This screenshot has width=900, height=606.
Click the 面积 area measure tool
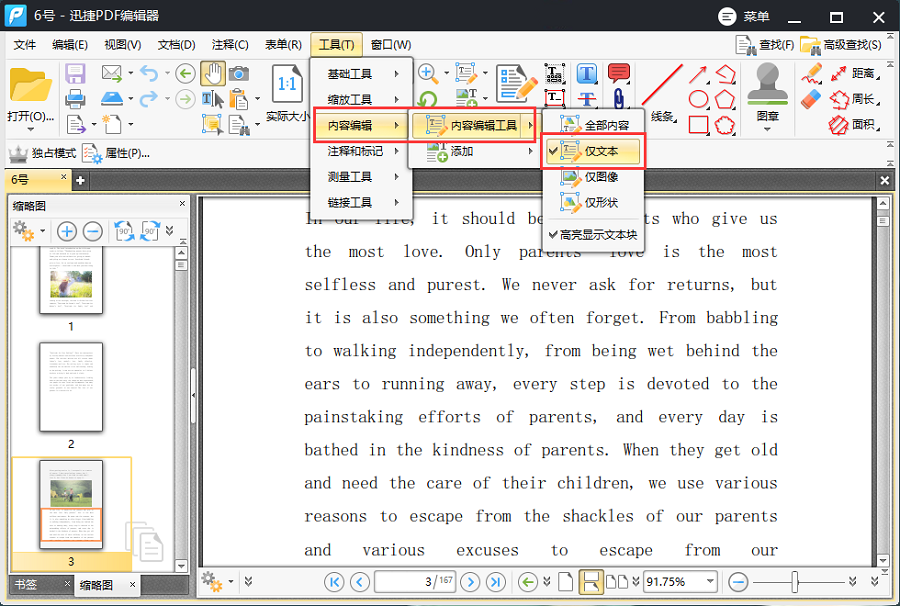pyautogui.click(x=854, y=124)
